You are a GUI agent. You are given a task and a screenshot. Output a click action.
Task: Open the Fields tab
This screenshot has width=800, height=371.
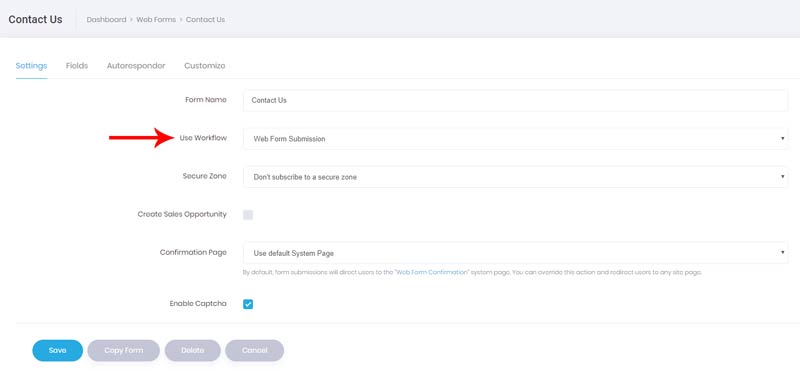[x=77, y=66]
